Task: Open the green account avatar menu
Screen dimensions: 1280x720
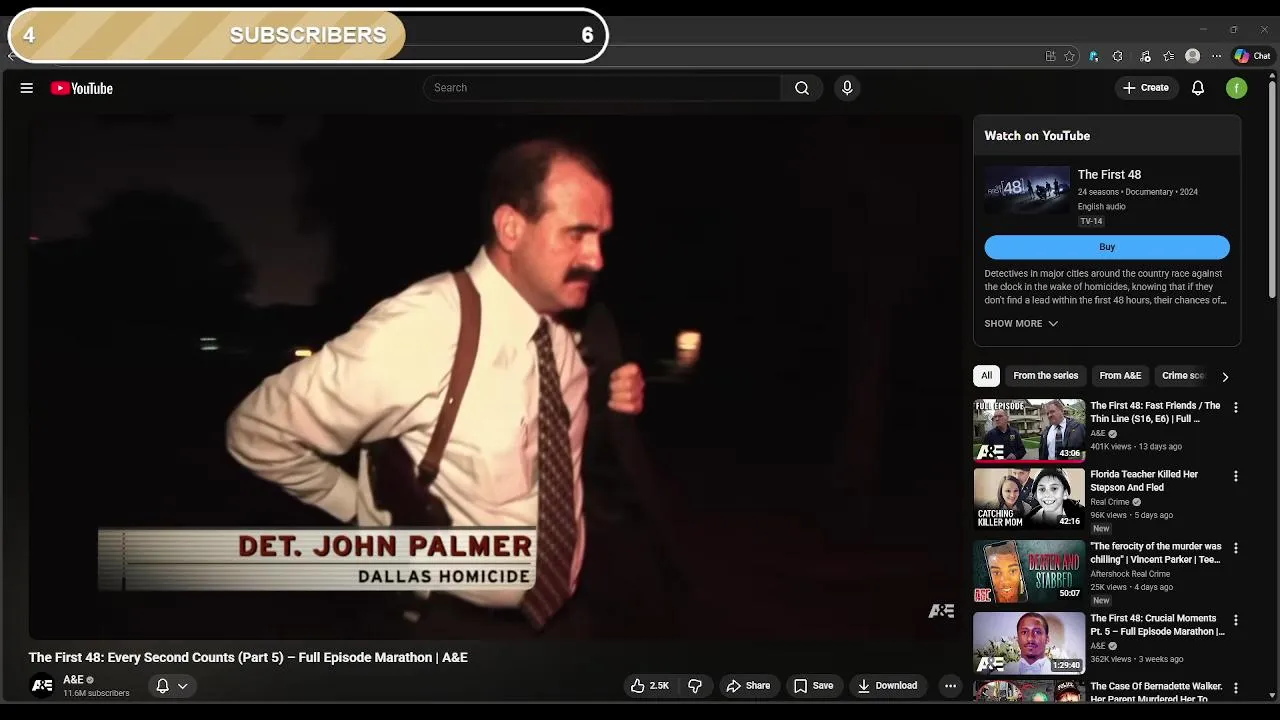Action: point(1237,88)
